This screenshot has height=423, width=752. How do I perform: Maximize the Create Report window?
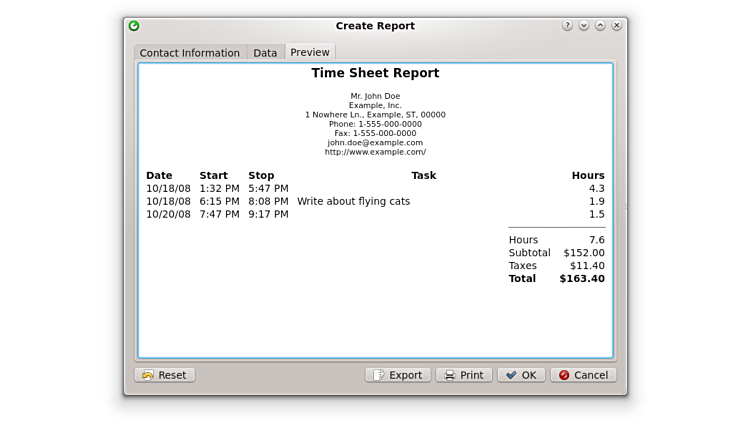pyautogui.click(x=600, y=26)
